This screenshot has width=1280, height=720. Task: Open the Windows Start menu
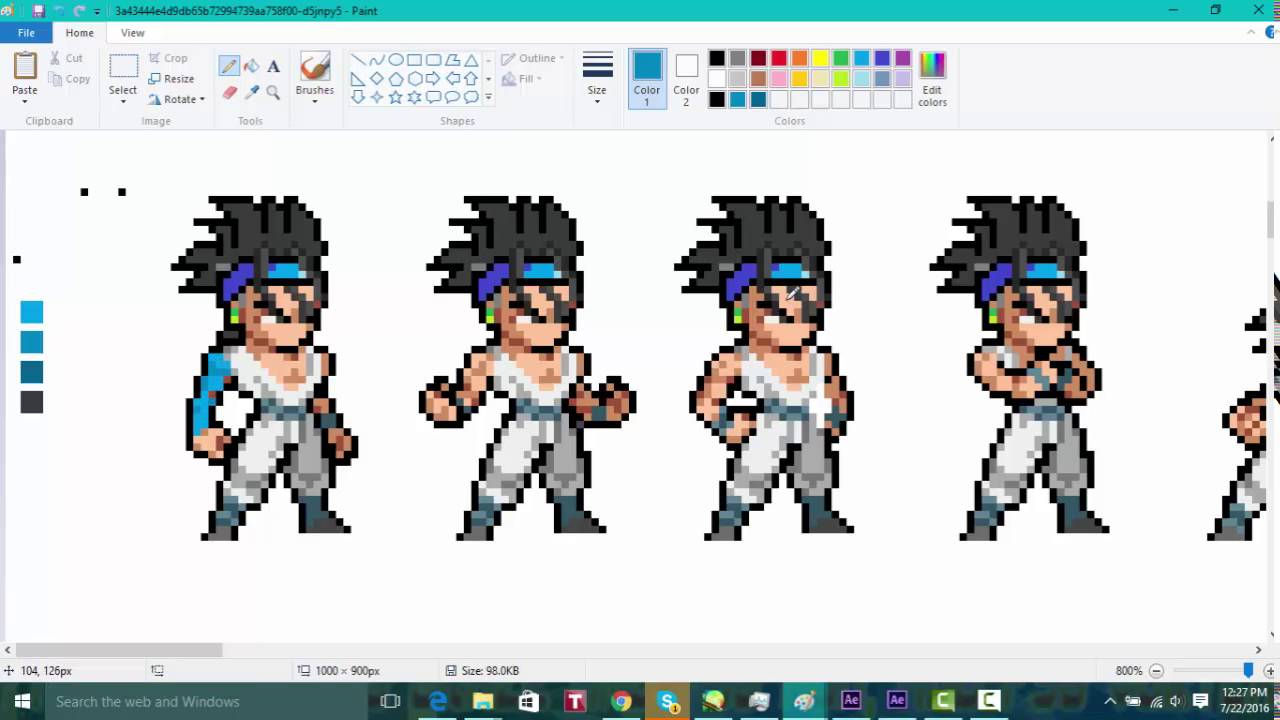click(x=22, y=701)
